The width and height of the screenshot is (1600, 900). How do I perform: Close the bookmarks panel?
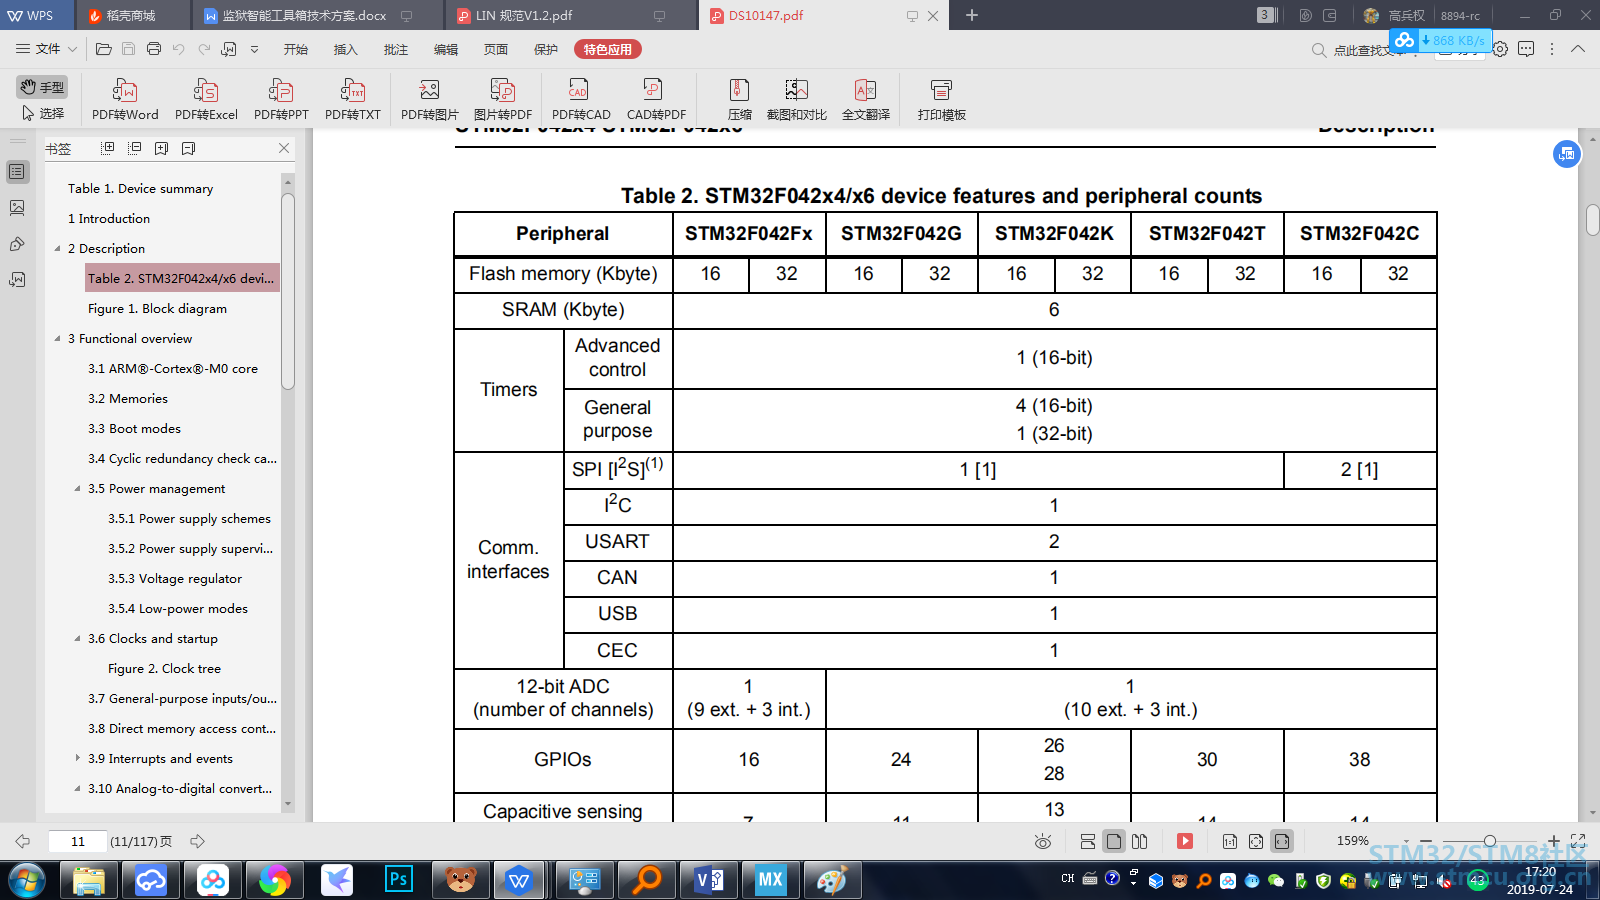pyautogui.click(x=284, y=148)
